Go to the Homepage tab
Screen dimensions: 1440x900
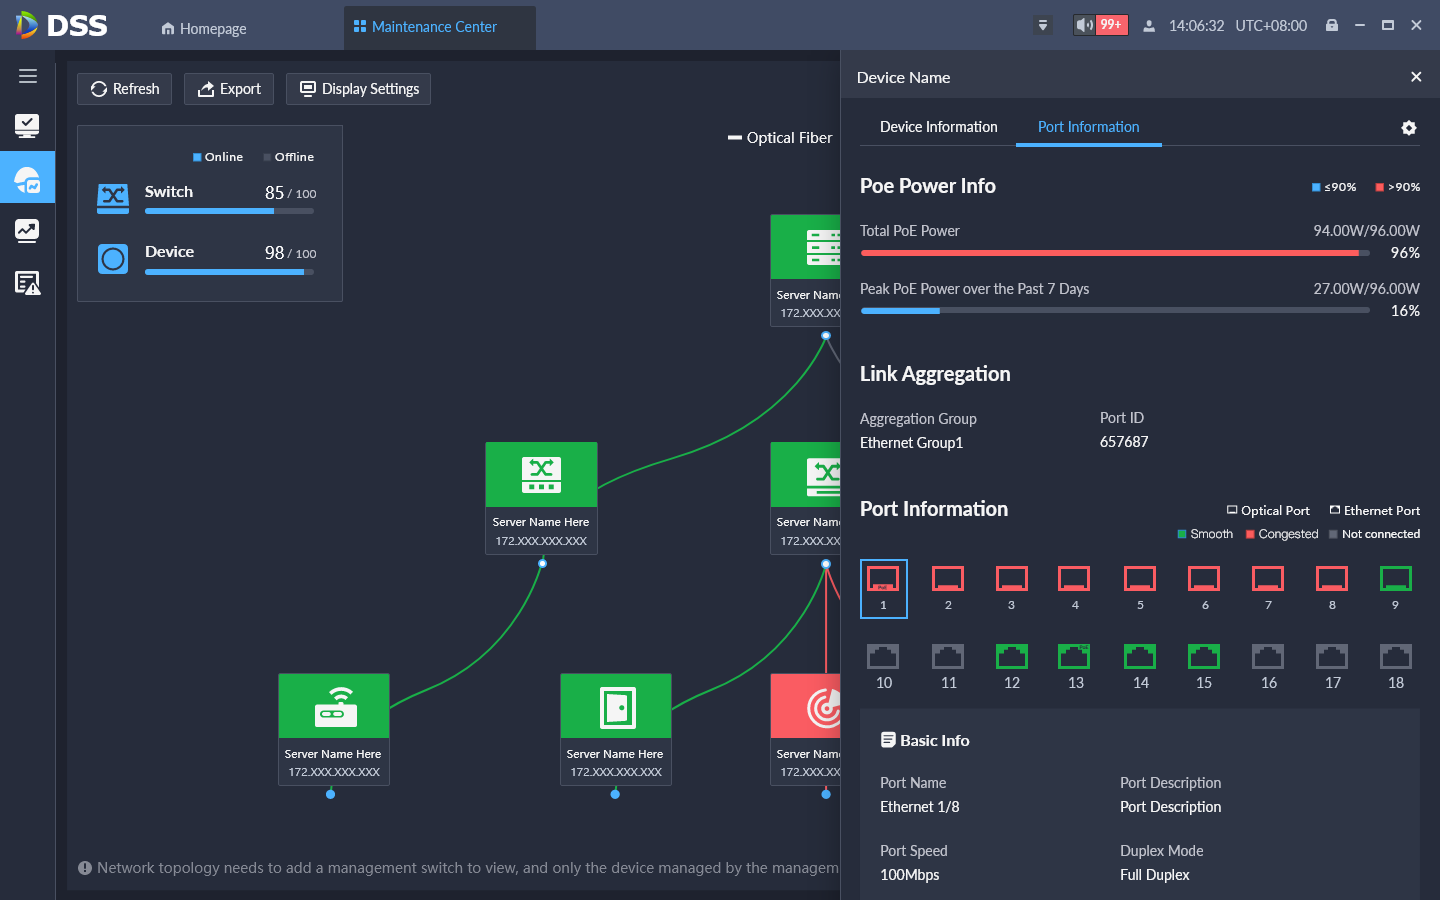click(x=204, y=28)
